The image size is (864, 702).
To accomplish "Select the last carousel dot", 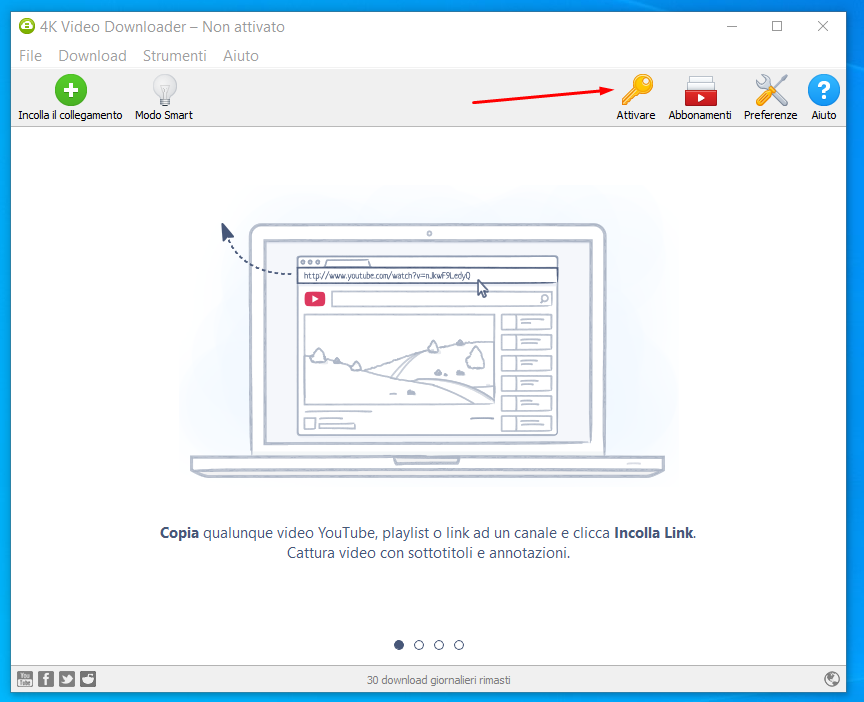I will [459, 645].
